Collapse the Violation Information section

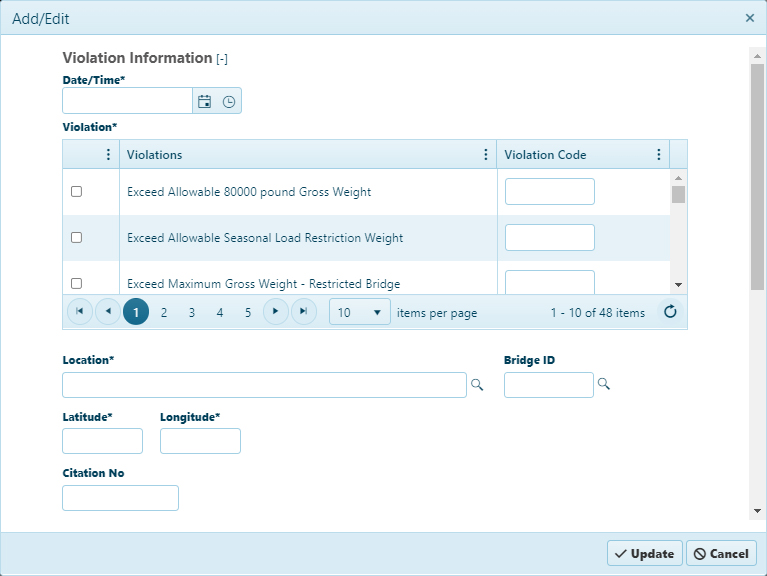click(x=222, y=59)
